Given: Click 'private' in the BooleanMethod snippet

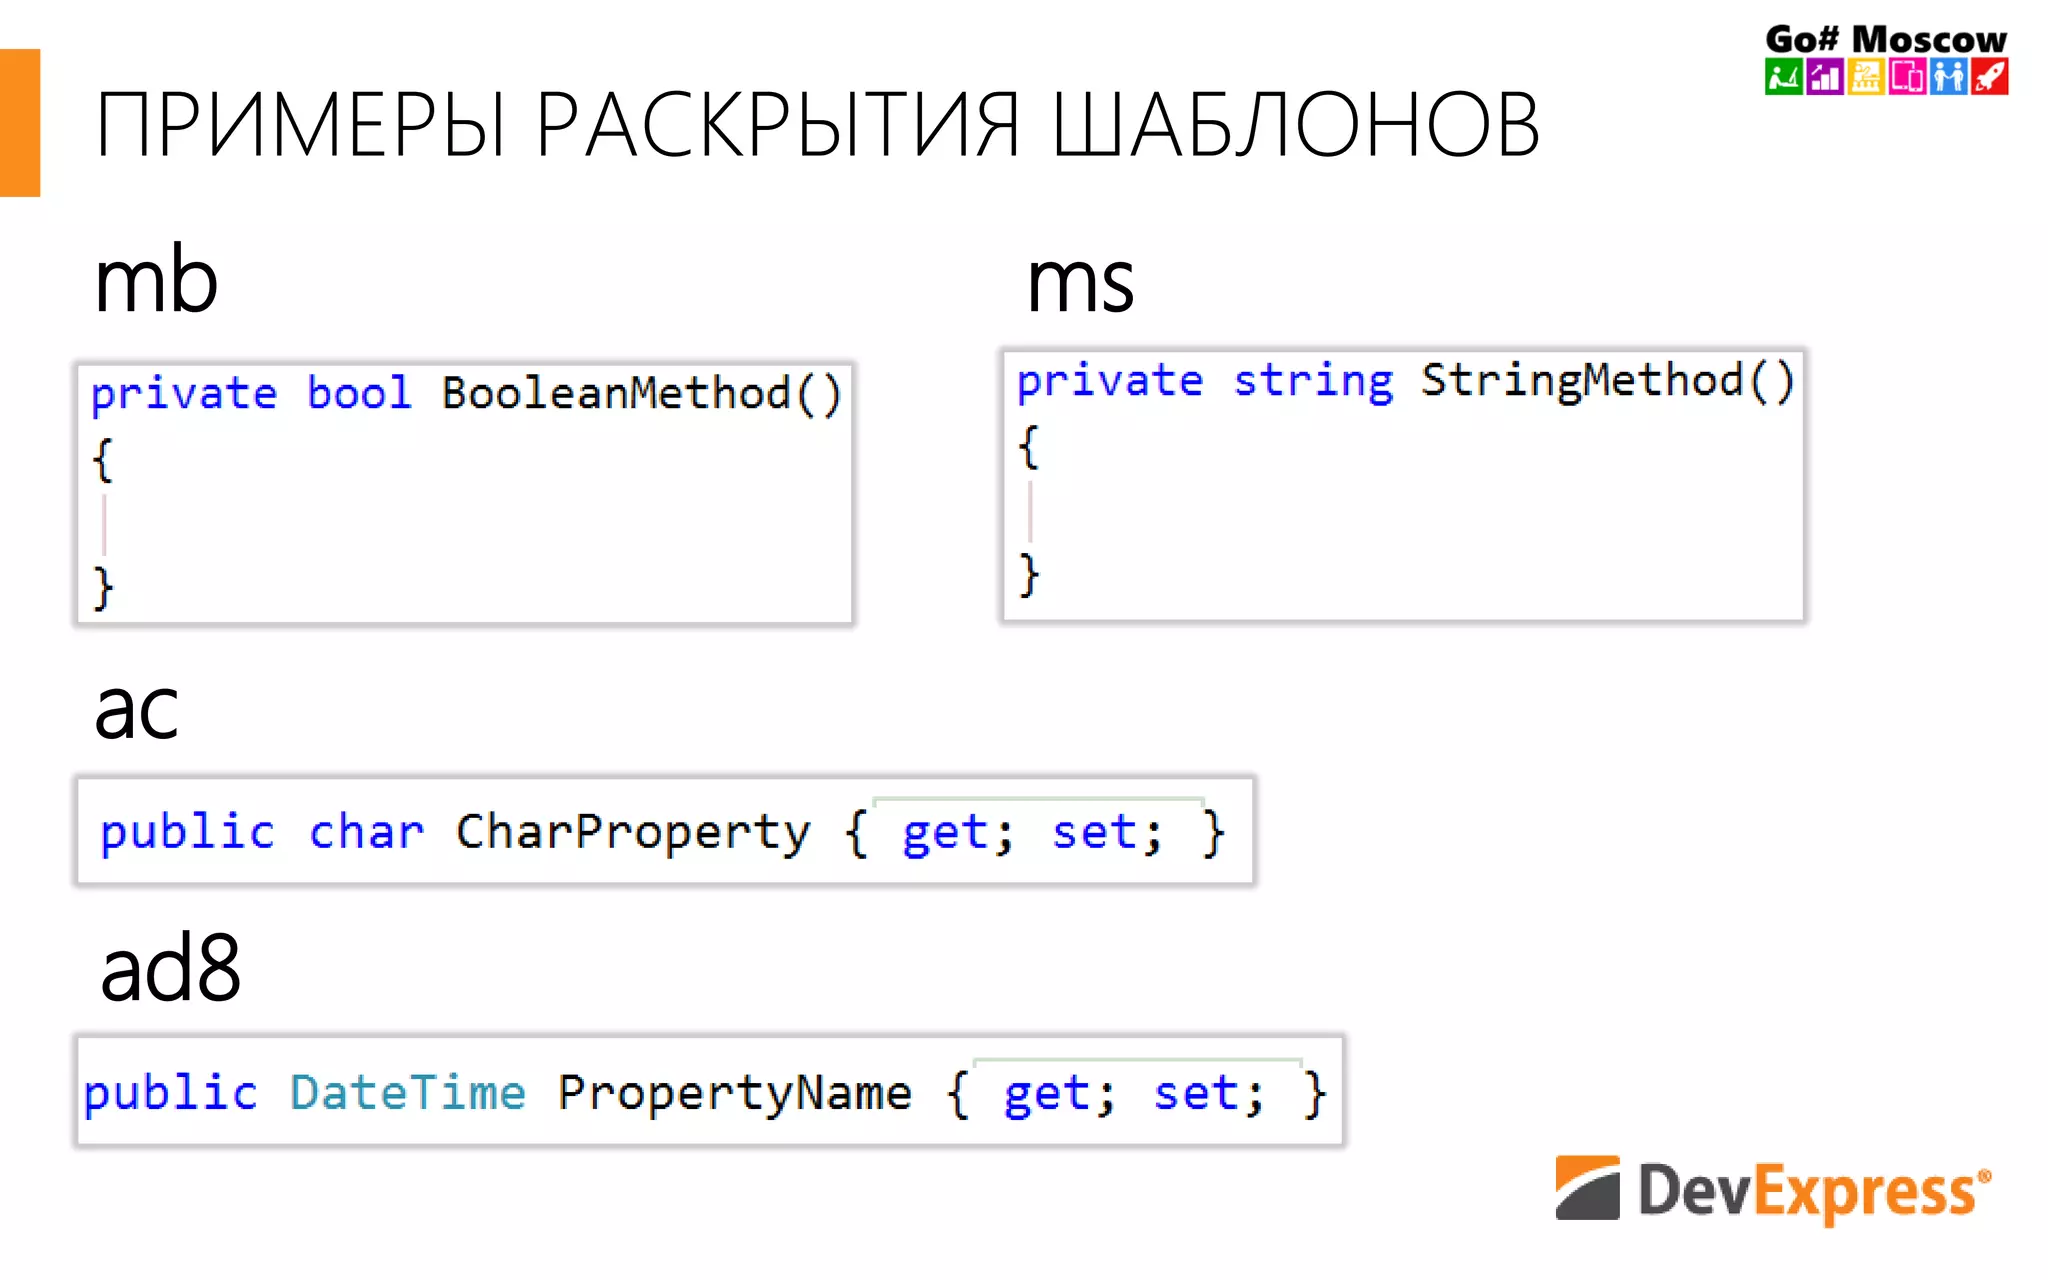Looking at the screenshot, I should (183, 394).
